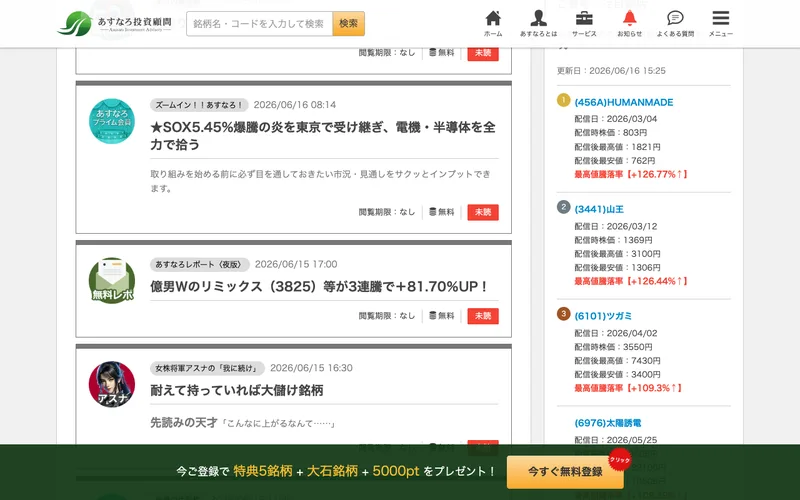Click the 取り組みを始める前に description text

pos(320,181)
